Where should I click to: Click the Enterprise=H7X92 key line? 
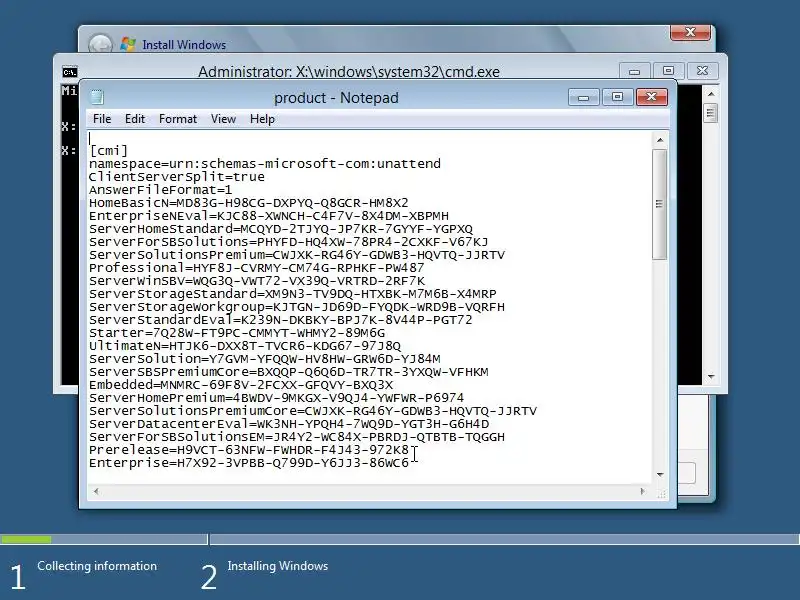pos(249,463)
